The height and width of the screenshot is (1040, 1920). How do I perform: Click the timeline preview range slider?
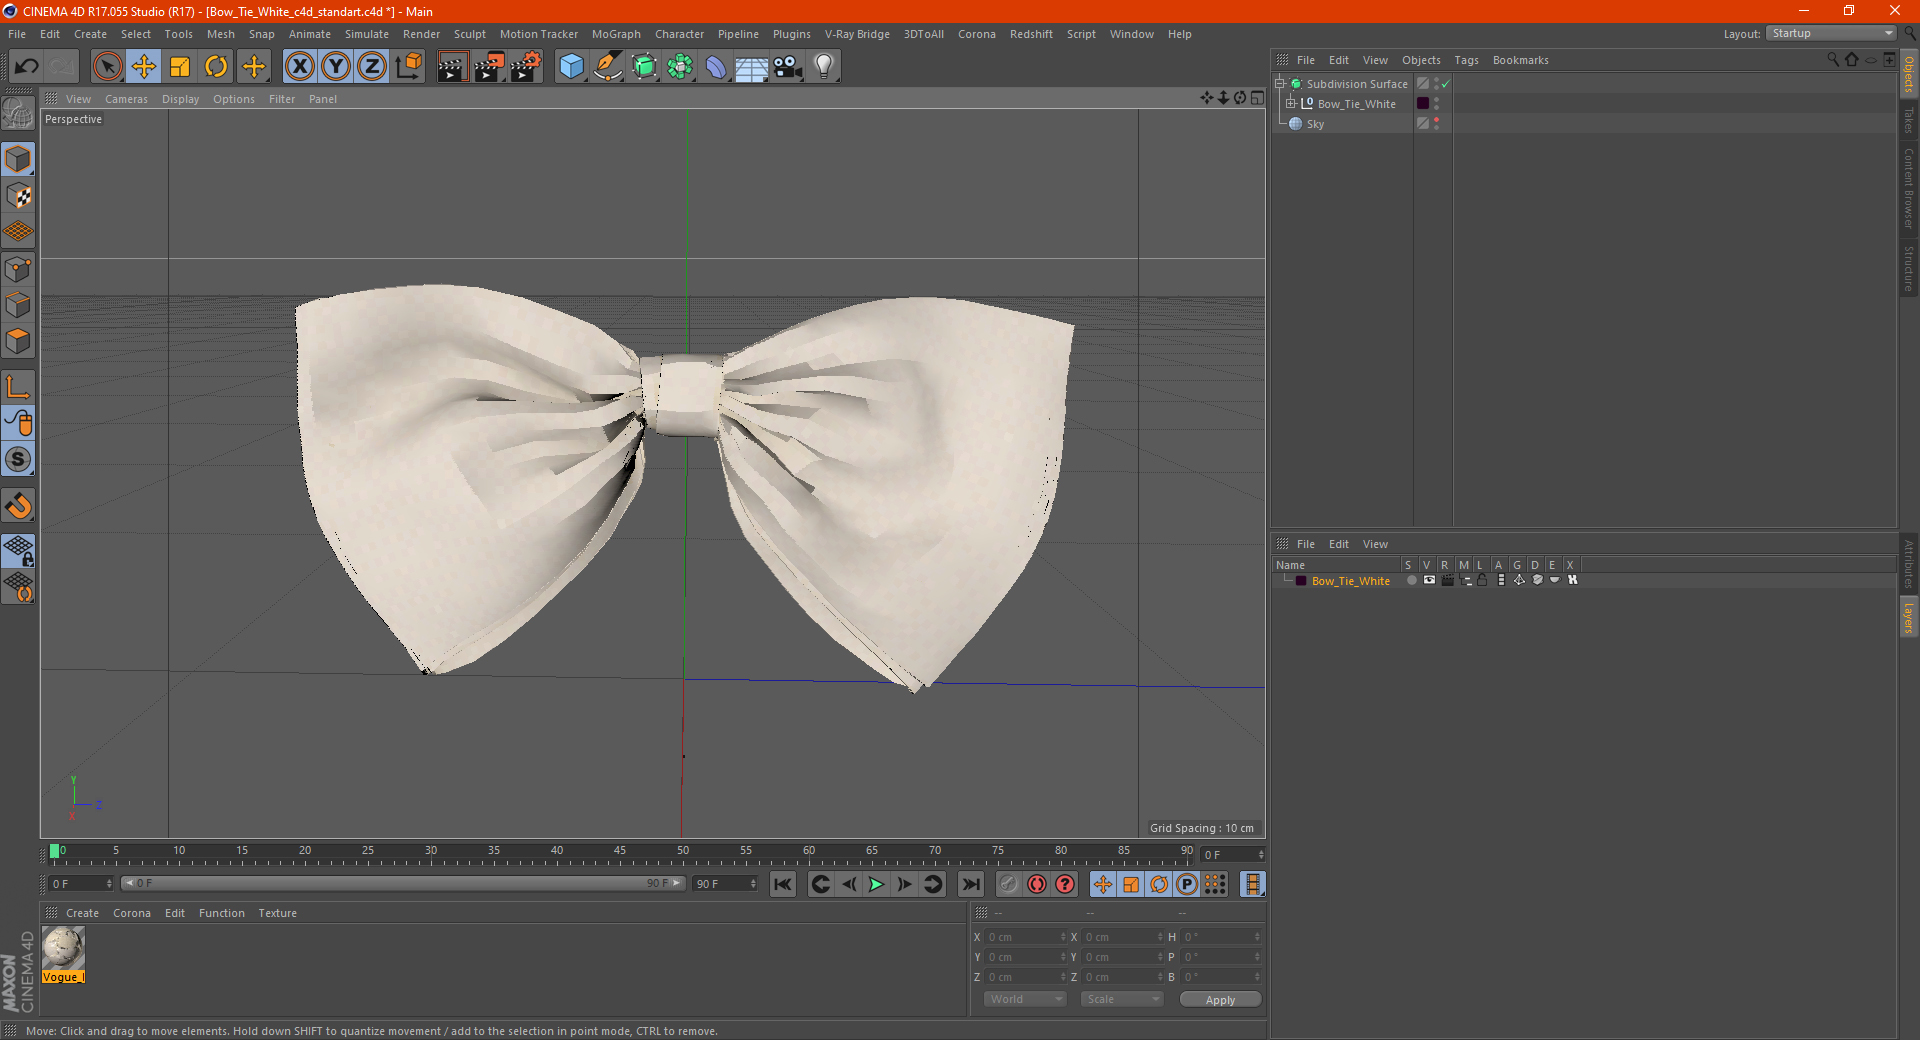[x=403, y=883]
